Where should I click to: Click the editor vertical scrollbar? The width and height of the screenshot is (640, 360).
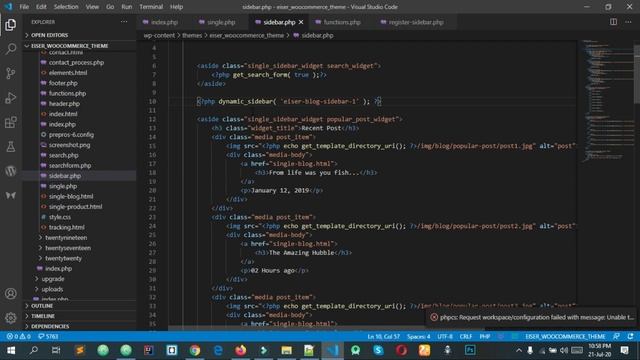pos(637,75)
